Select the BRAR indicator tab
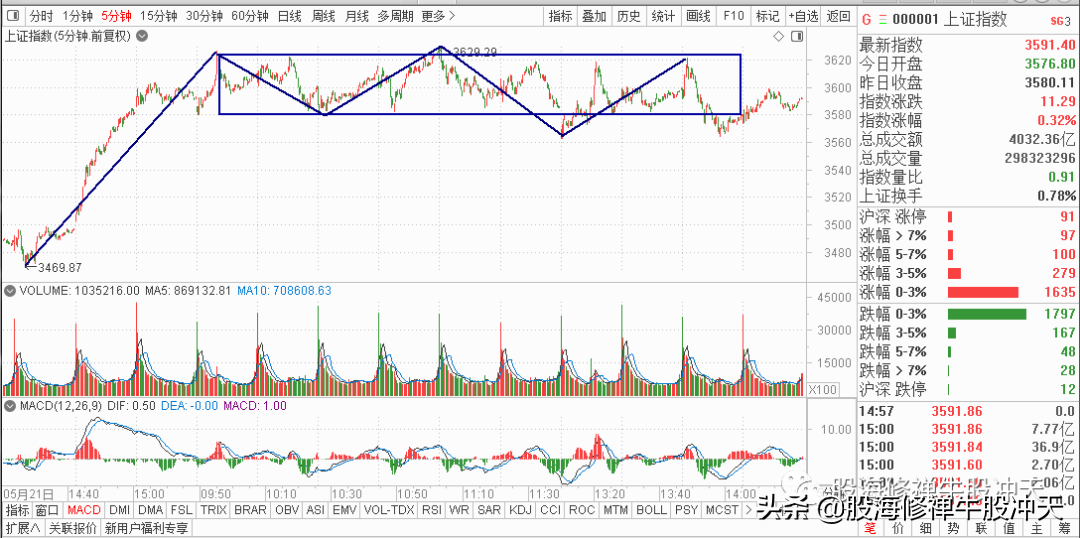1080x538 pixels. click(251, 510)
